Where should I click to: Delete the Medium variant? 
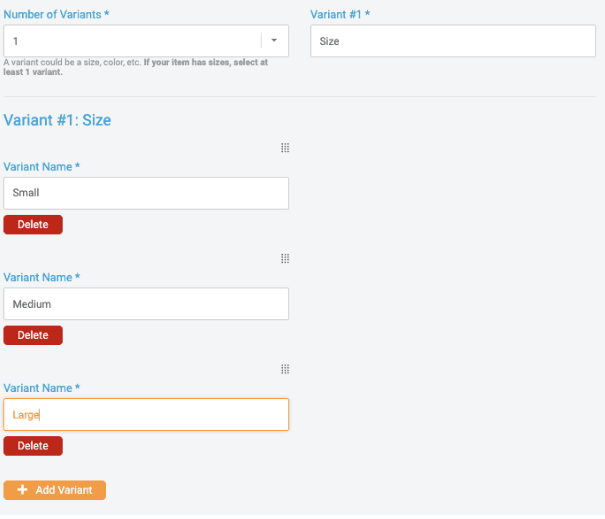tap(33, 335)
